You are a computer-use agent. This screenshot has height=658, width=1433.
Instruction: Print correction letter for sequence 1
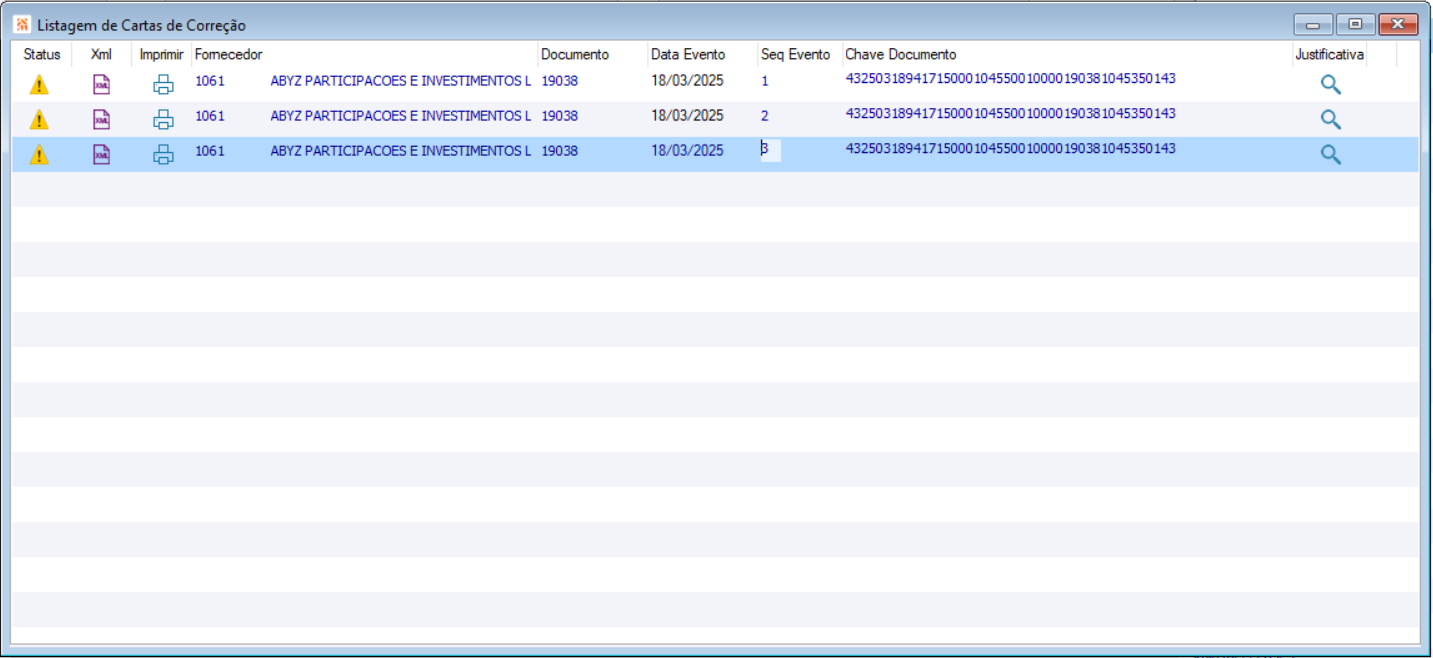pos(163,85)
